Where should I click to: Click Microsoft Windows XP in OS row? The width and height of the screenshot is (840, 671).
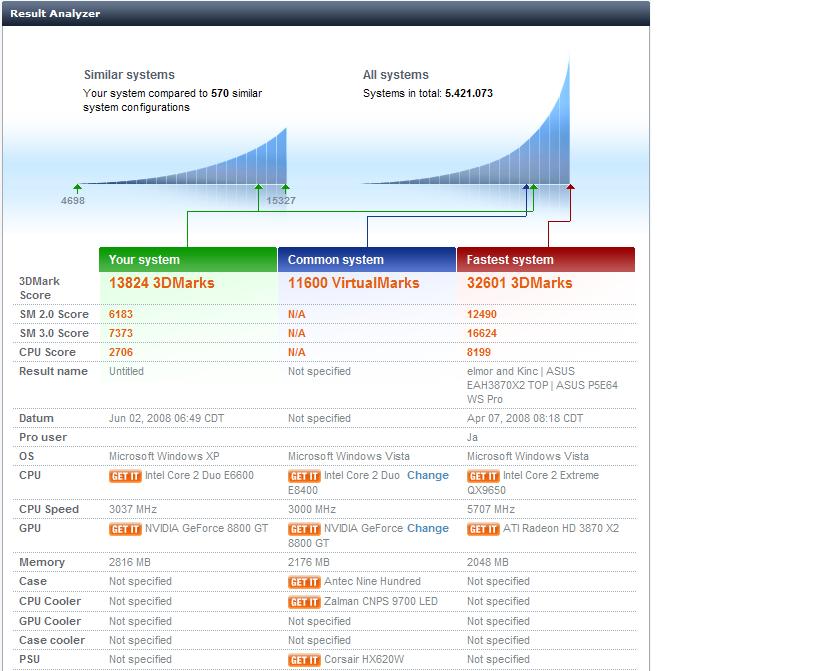(x=164, y=456)
